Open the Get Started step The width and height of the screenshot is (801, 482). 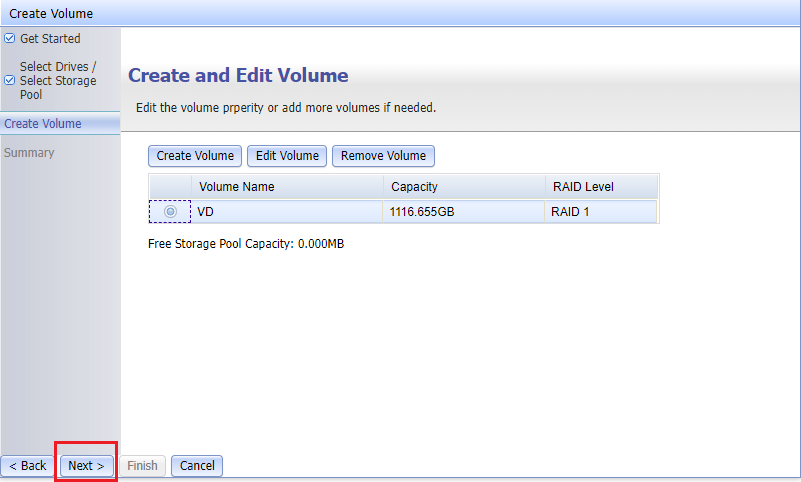point(50,39)
